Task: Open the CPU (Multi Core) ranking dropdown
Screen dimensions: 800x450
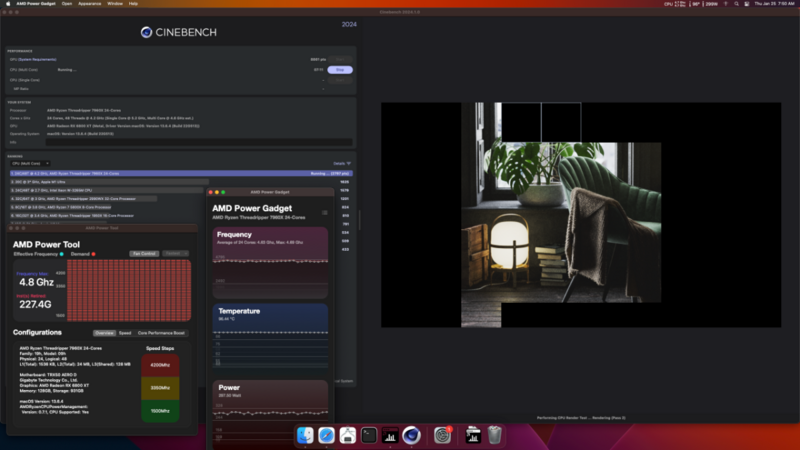Action: (28, 163)
